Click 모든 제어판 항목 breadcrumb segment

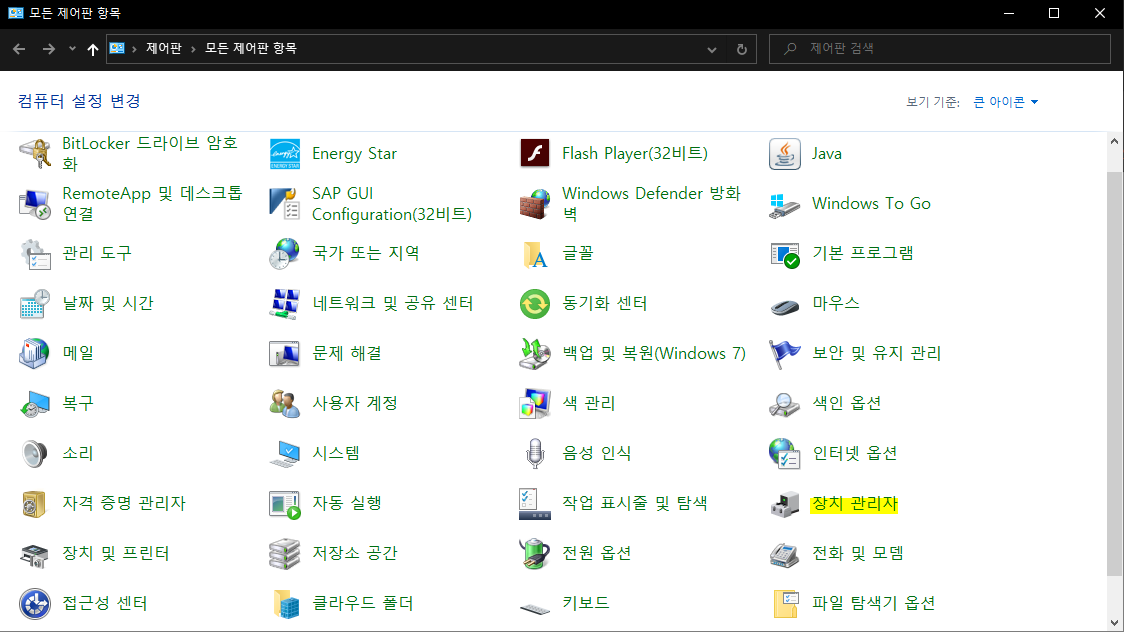point(251,48)
